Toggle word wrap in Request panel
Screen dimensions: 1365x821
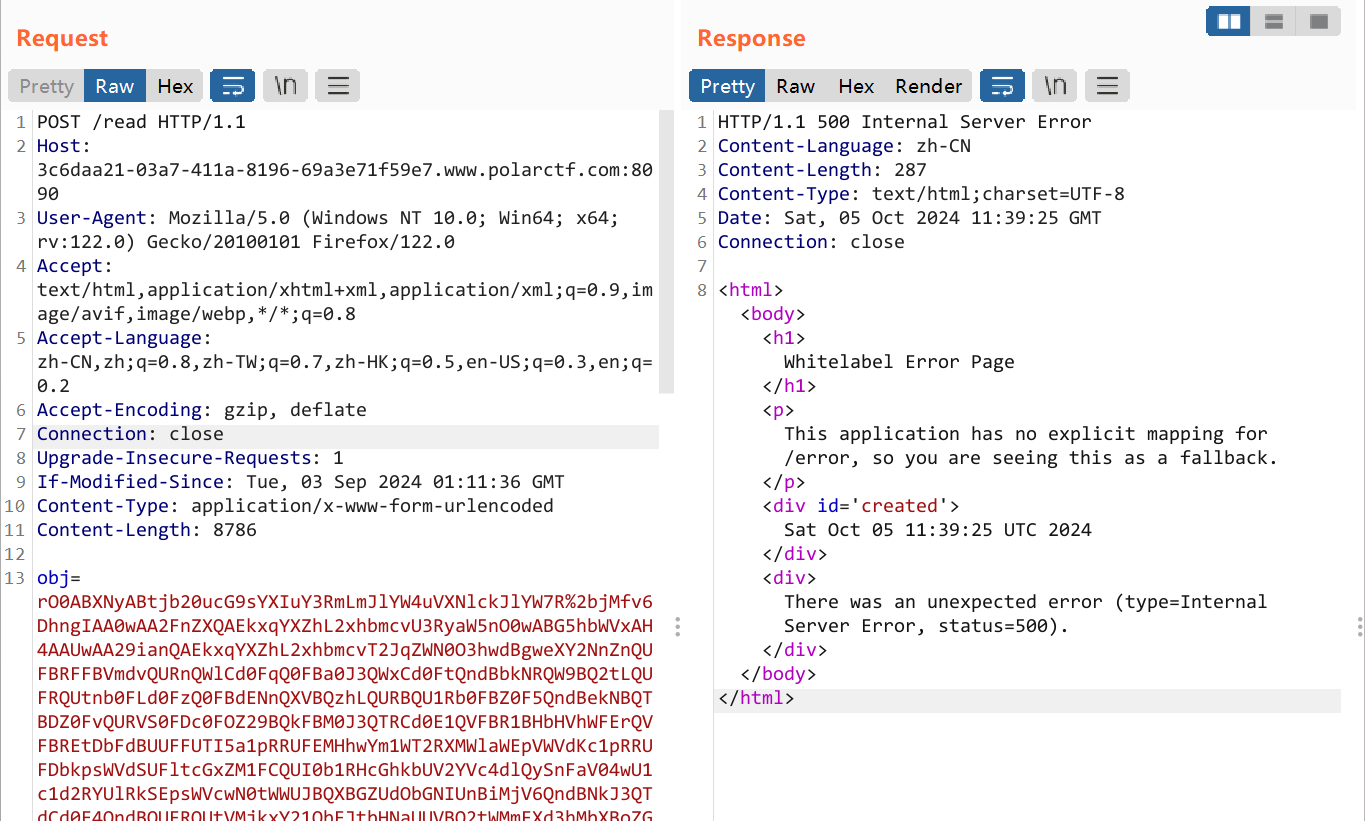pos(233,86)
